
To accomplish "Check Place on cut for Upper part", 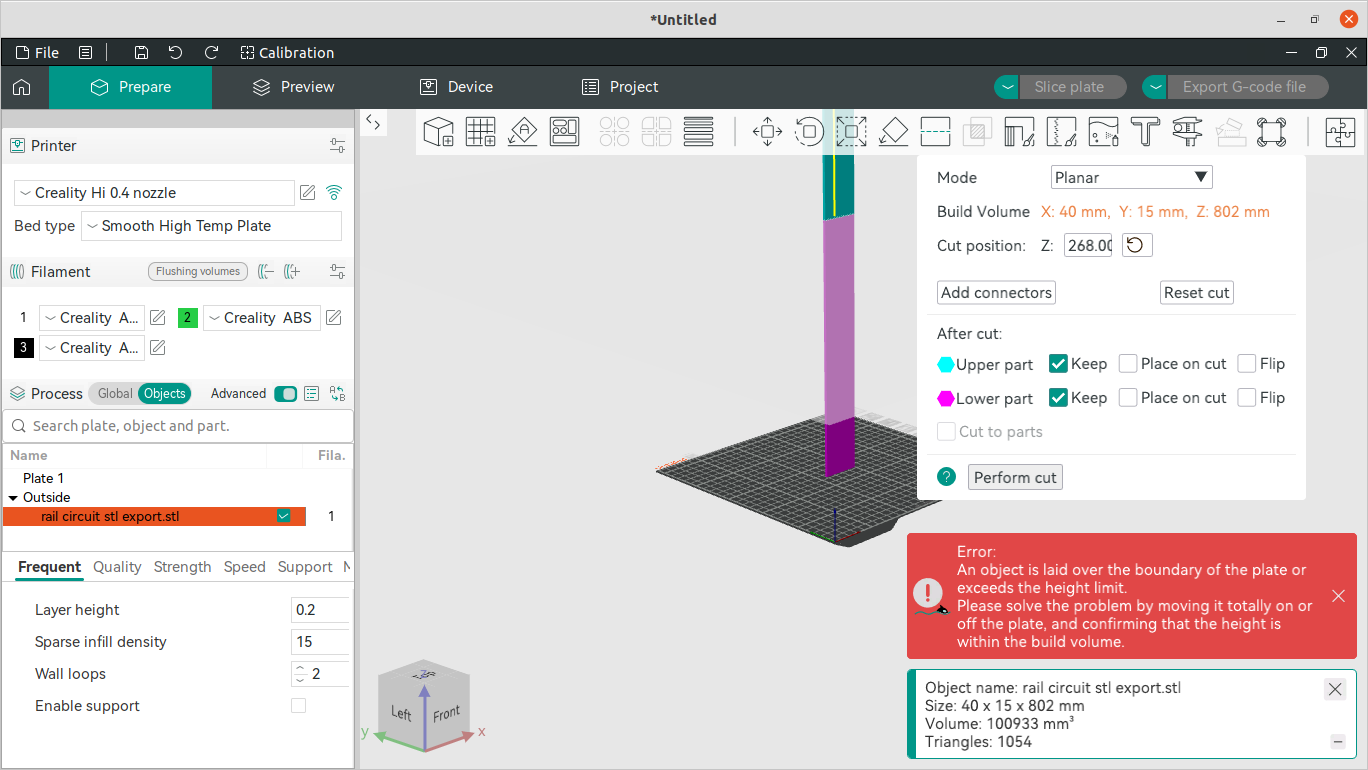I will 1128,364.
